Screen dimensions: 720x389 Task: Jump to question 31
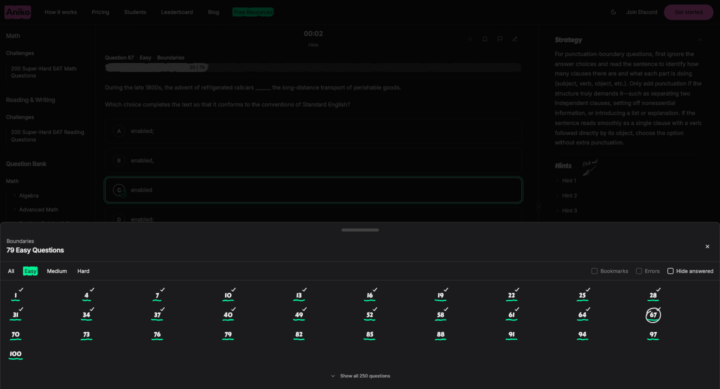click(16, 315)
